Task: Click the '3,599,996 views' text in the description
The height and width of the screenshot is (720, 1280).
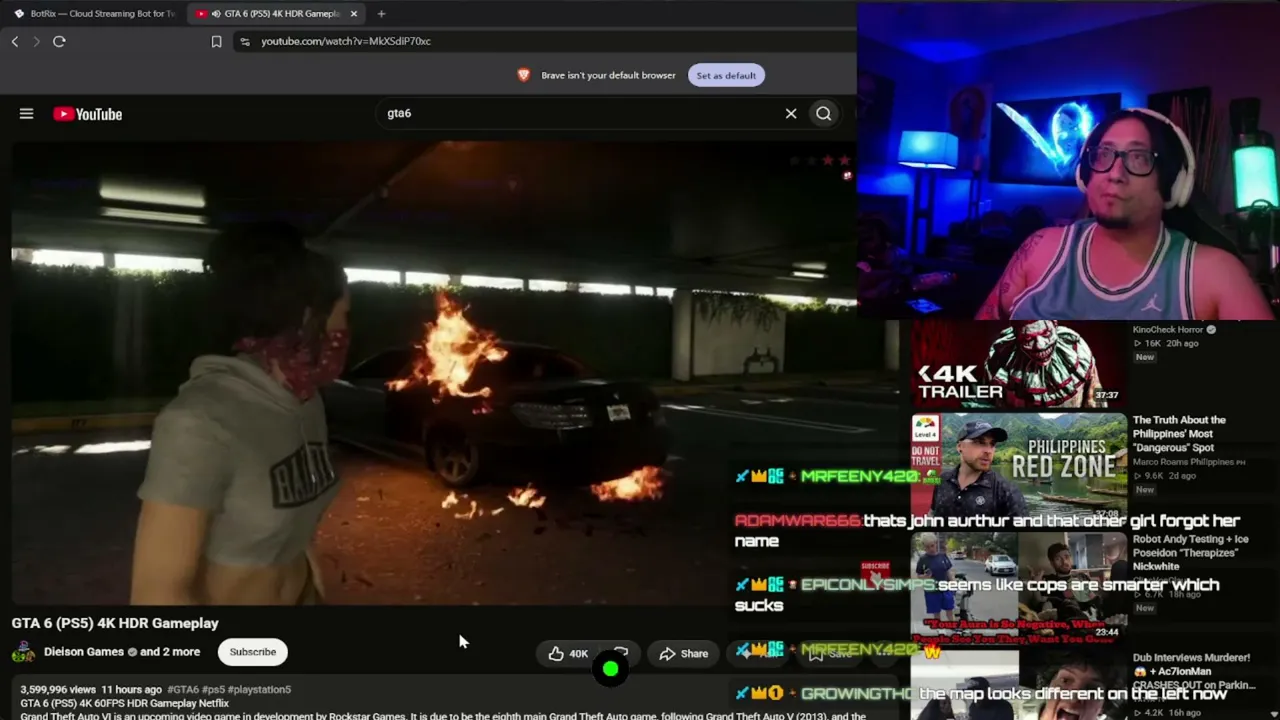Action: click(x=58, y=690)
